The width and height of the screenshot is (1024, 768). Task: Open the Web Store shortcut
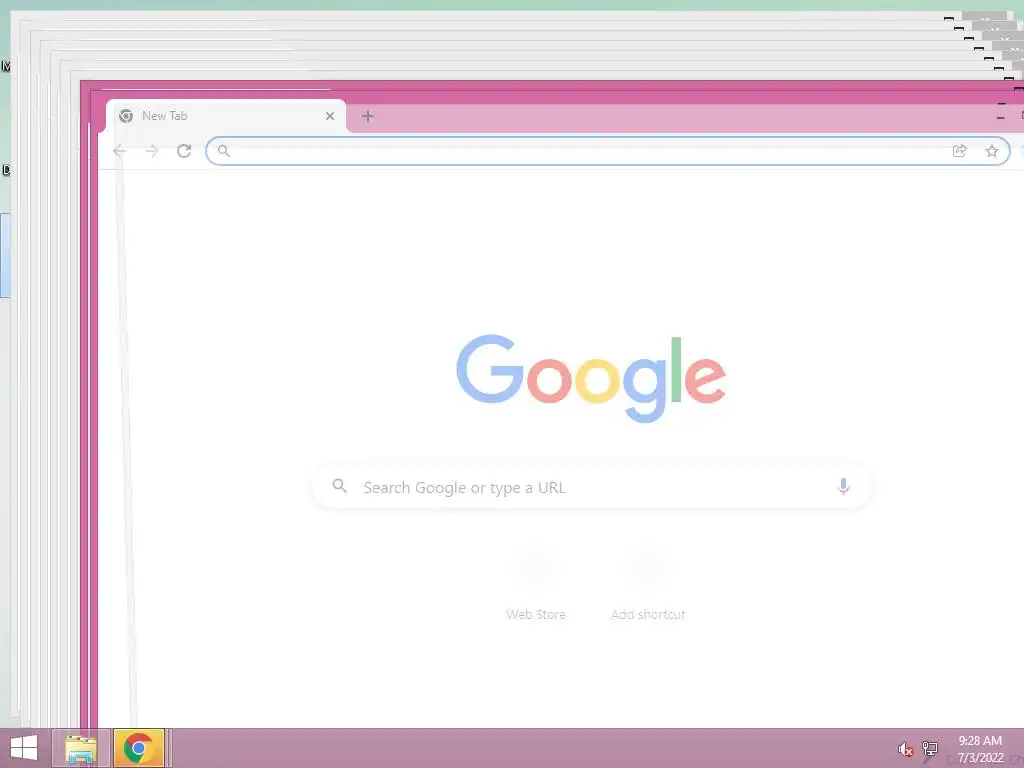tap(536, 585)
